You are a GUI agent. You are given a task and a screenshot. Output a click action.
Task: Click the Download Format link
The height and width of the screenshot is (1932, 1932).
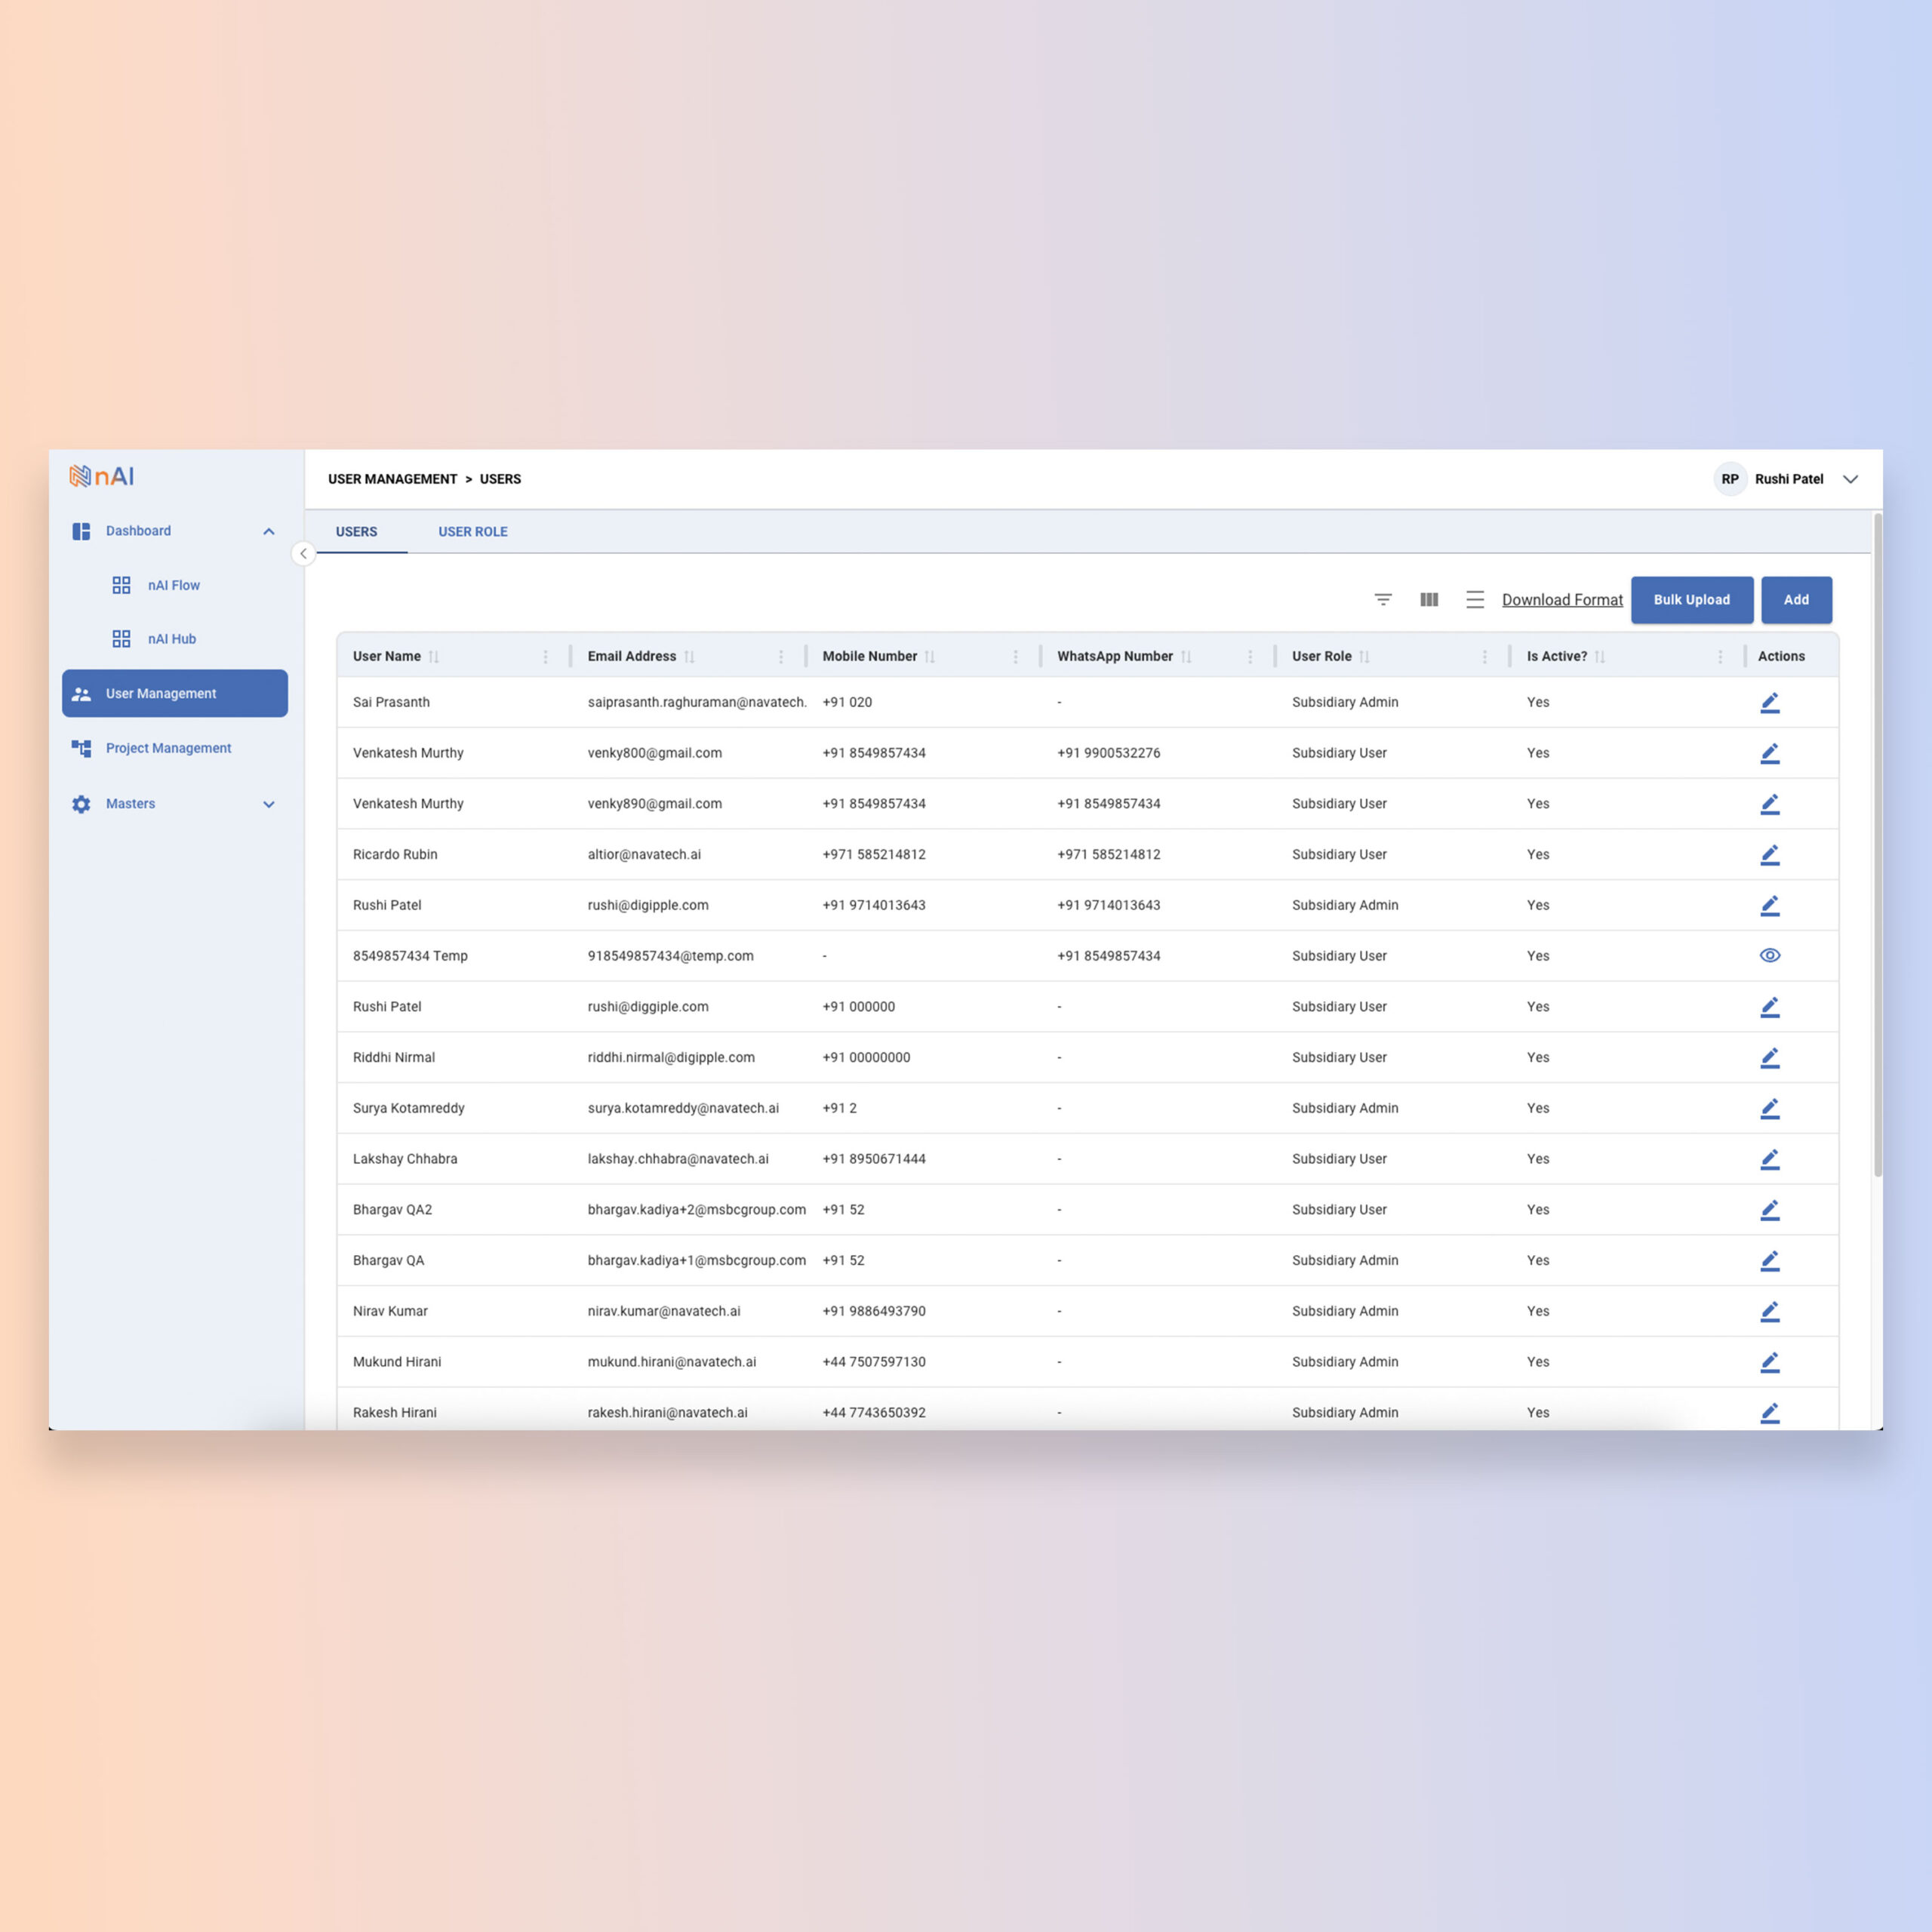[x=1561, y=600]
